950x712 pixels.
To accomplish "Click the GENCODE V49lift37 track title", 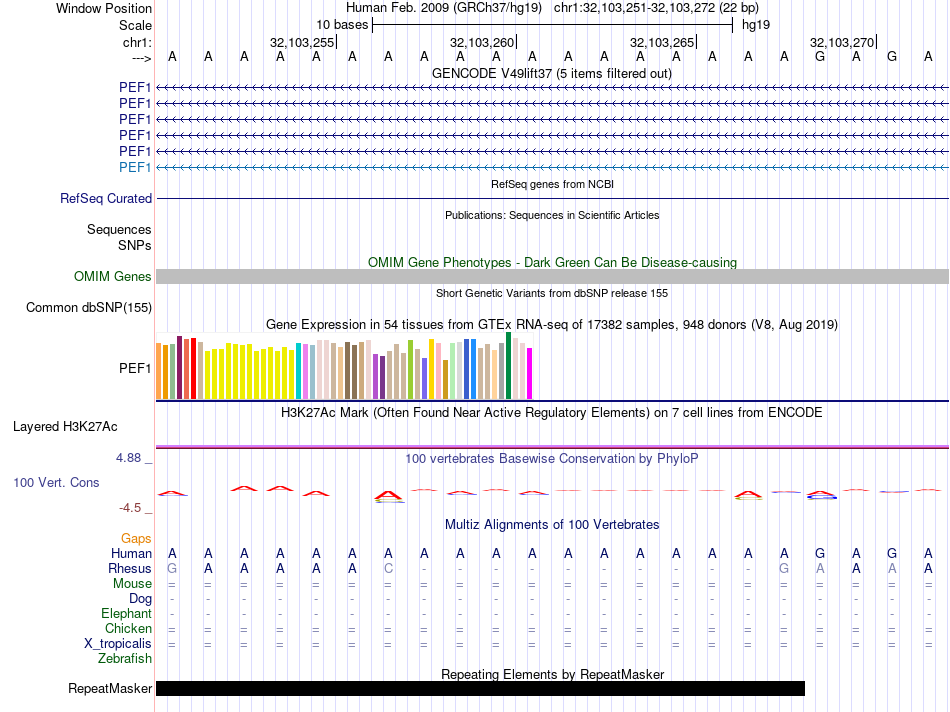I will click(551, 73).
